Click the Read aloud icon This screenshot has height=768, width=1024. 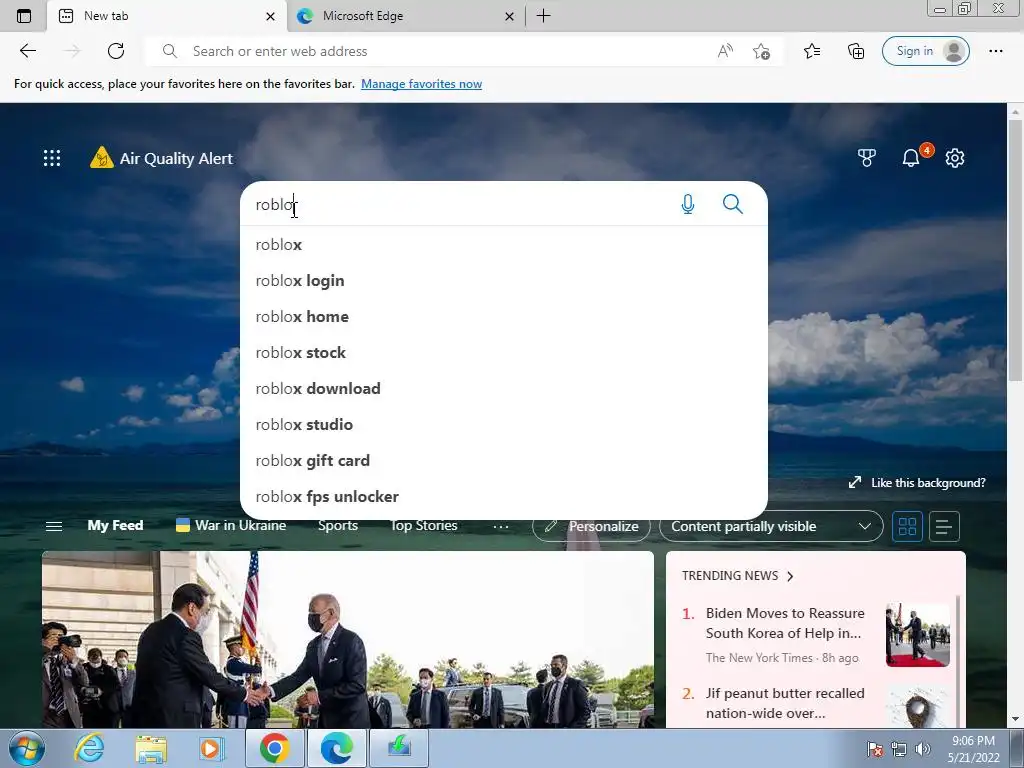[x=725, y=51]
